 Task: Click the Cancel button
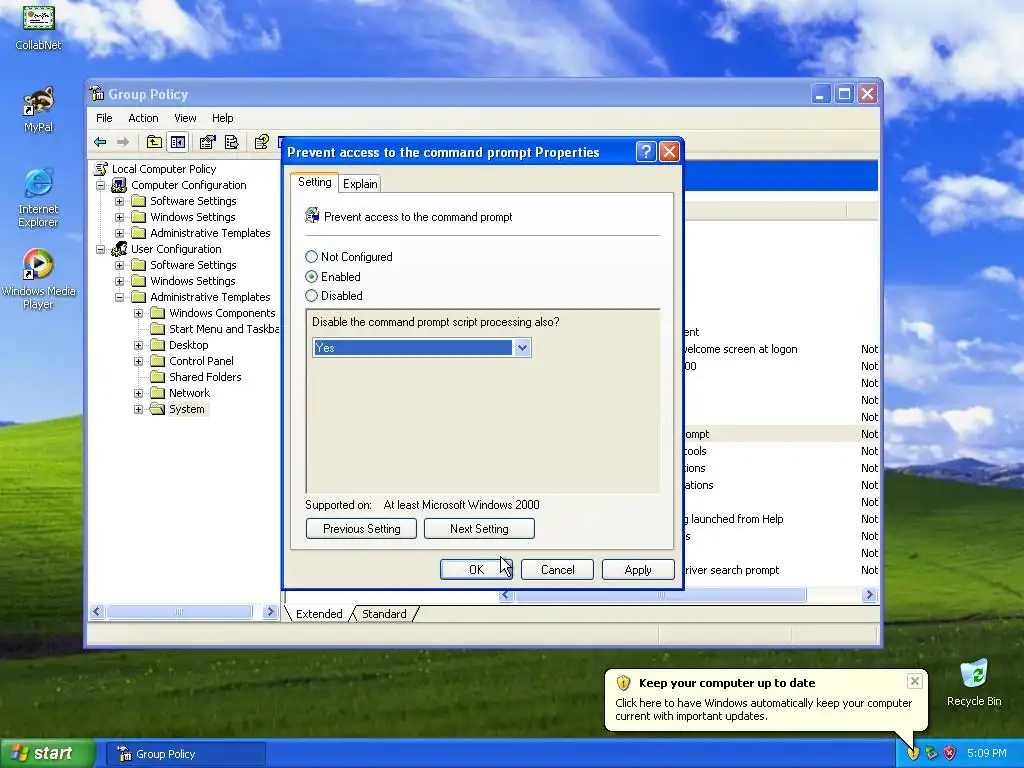click(x=557, y=569)
